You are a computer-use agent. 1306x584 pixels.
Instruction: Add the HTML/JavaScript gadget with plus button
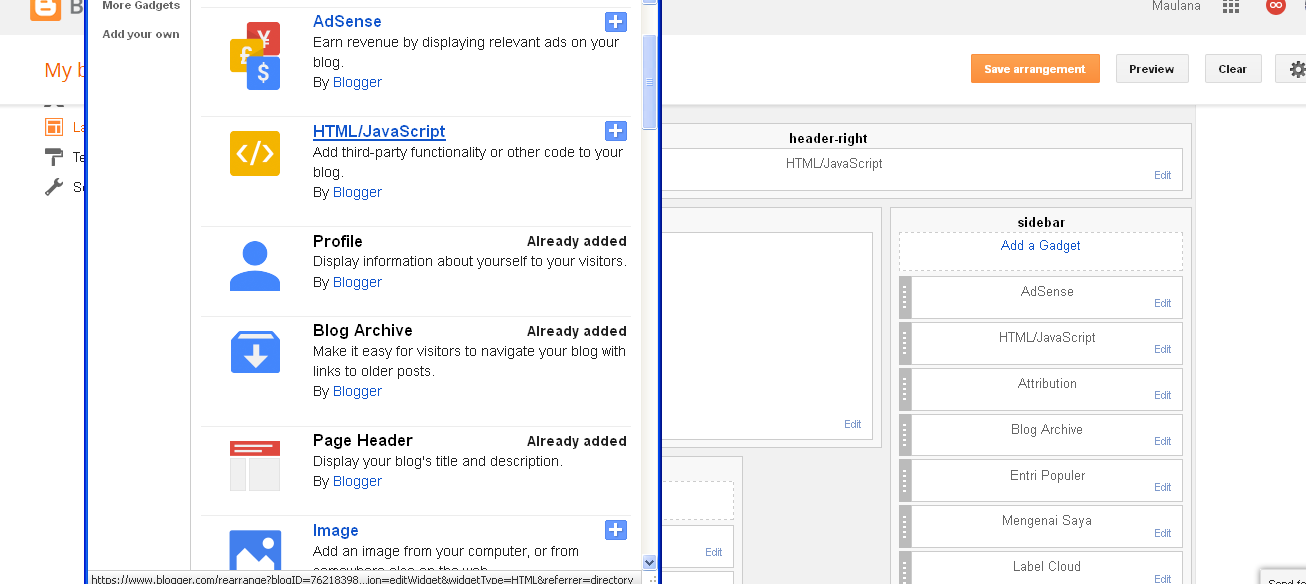click(x=616, y=131)
